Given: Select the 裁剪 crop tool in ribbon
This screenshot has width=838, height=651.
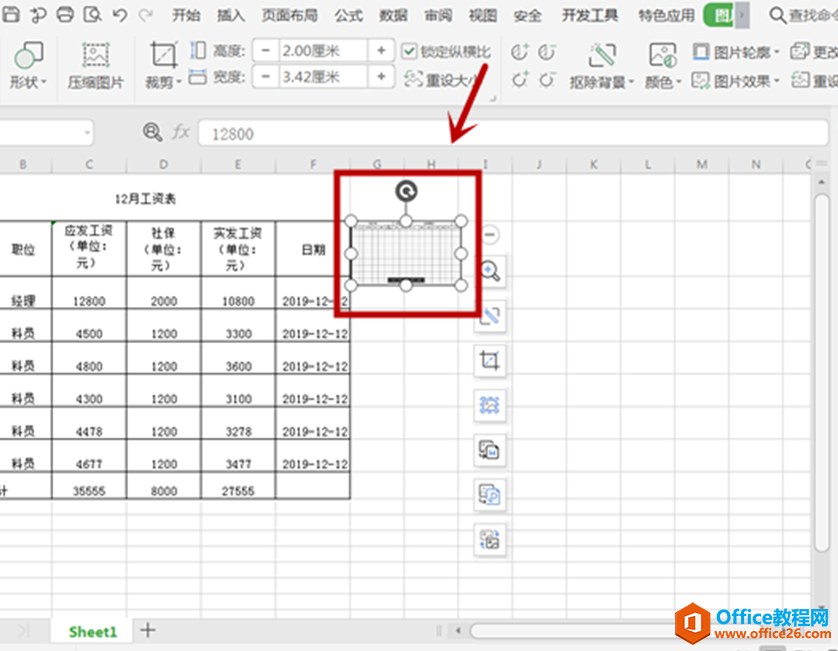Looking at the screenshot, I should [164, 66].
